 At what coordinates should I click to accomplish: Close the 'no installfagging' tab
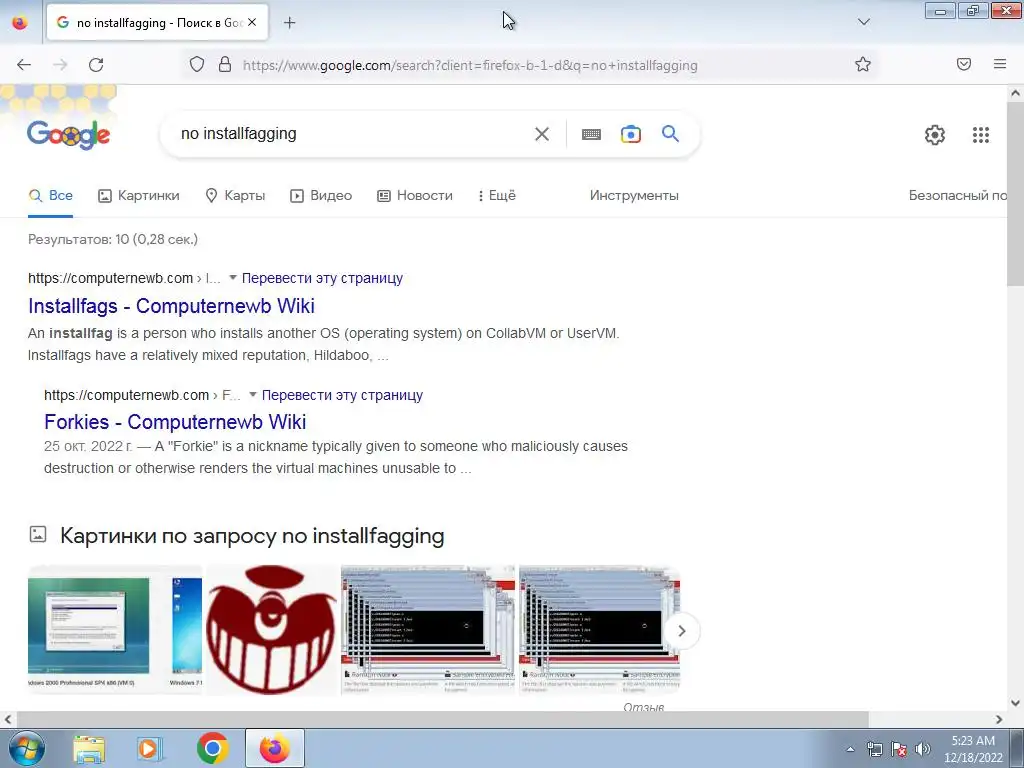point(252,22)
